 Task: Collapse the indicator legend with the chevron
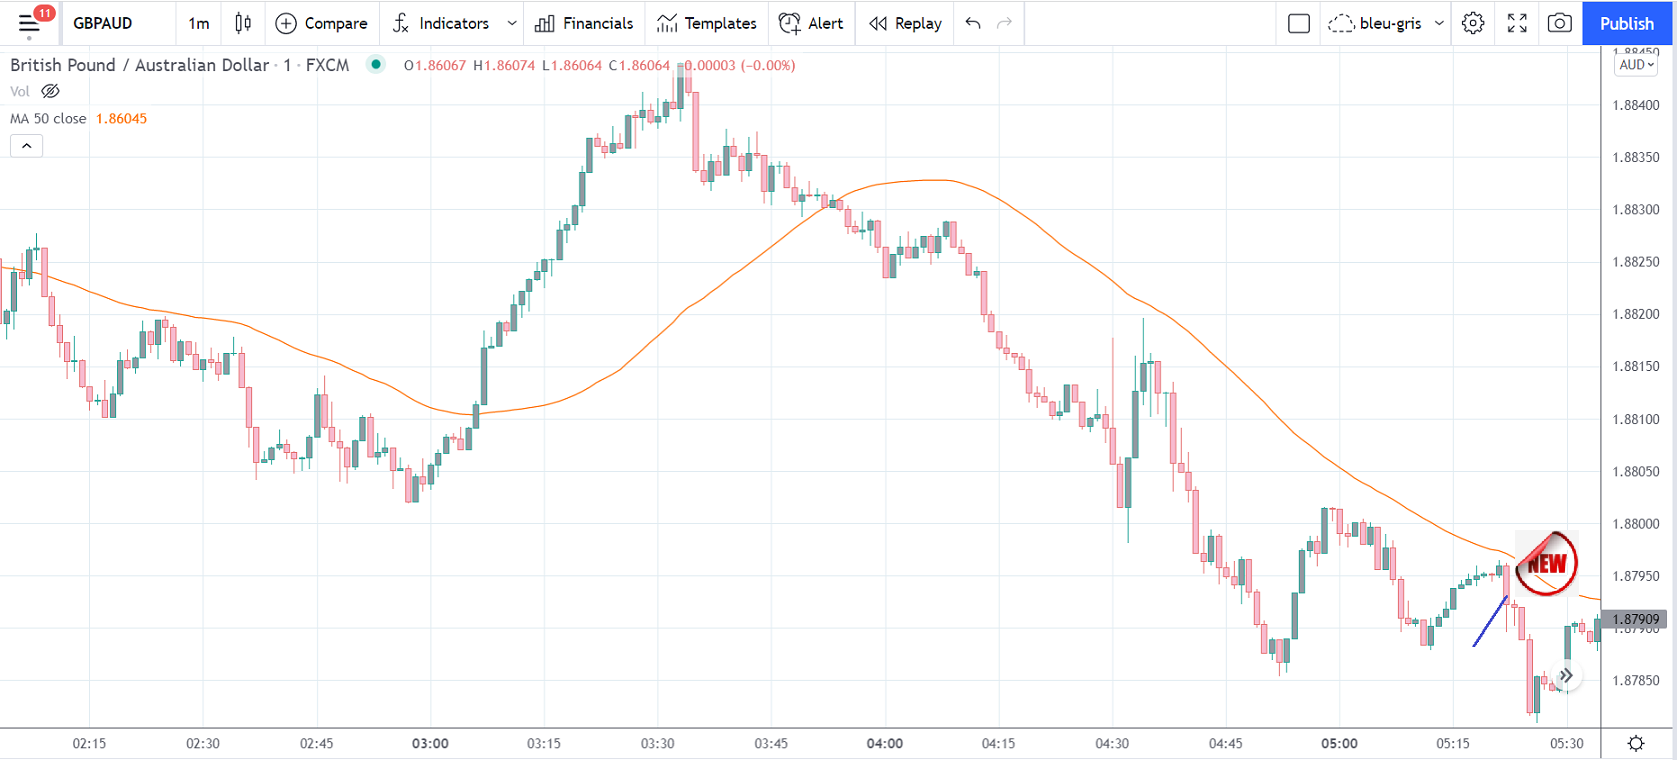(x=27, y=146)
